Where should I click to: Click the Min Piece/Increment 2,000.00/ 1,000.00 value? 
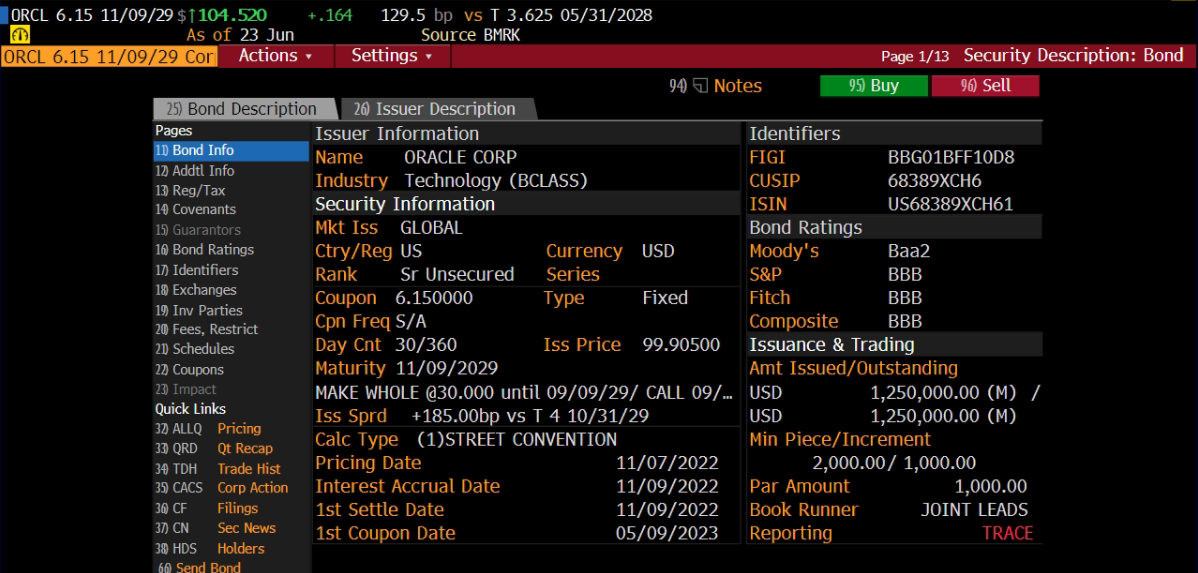[x=894, y=463]
